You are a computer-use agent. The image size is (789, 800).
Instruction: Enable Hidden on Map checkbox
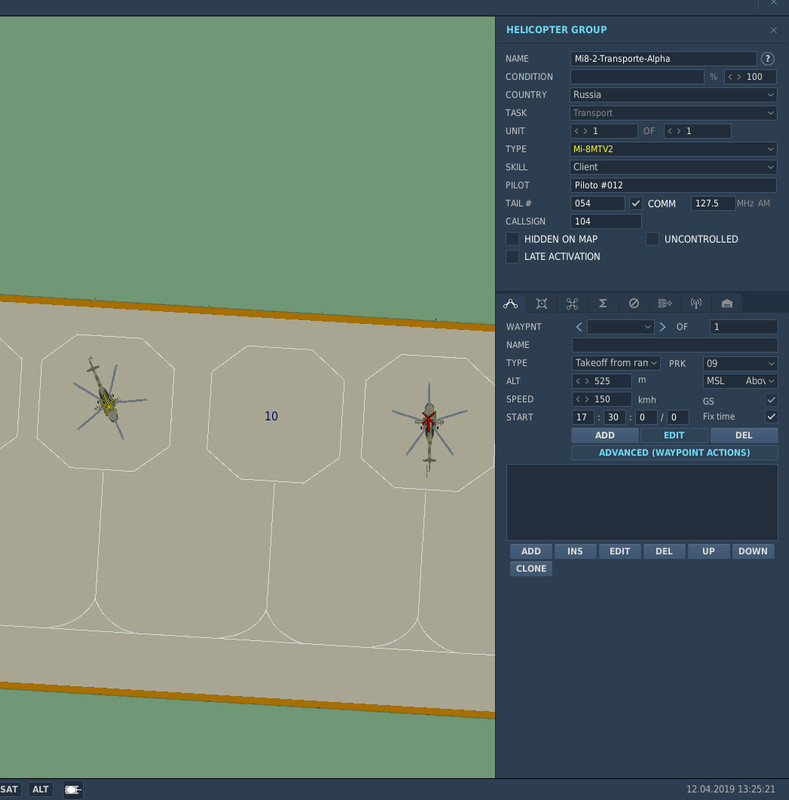pyautogui.click(x=512, y=239)
